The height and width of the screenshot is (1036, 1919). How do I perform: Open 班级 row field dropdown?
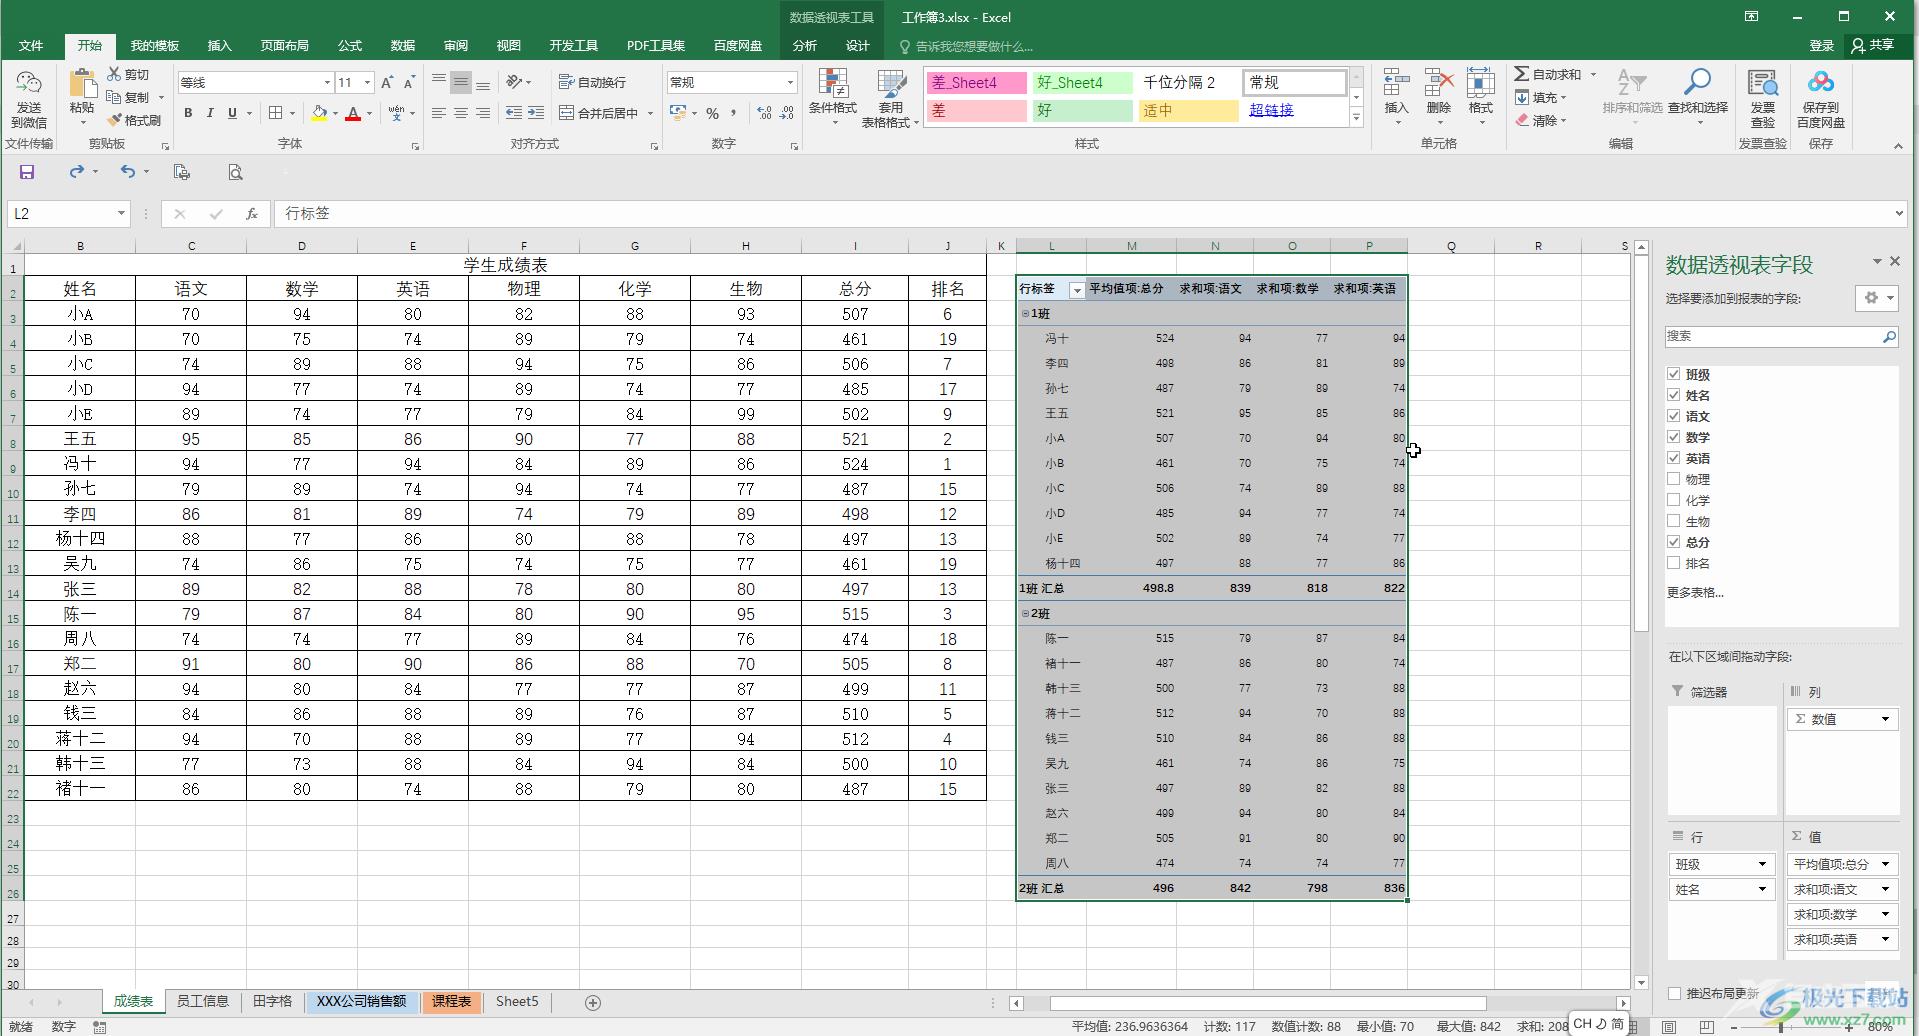(1762, 864)
